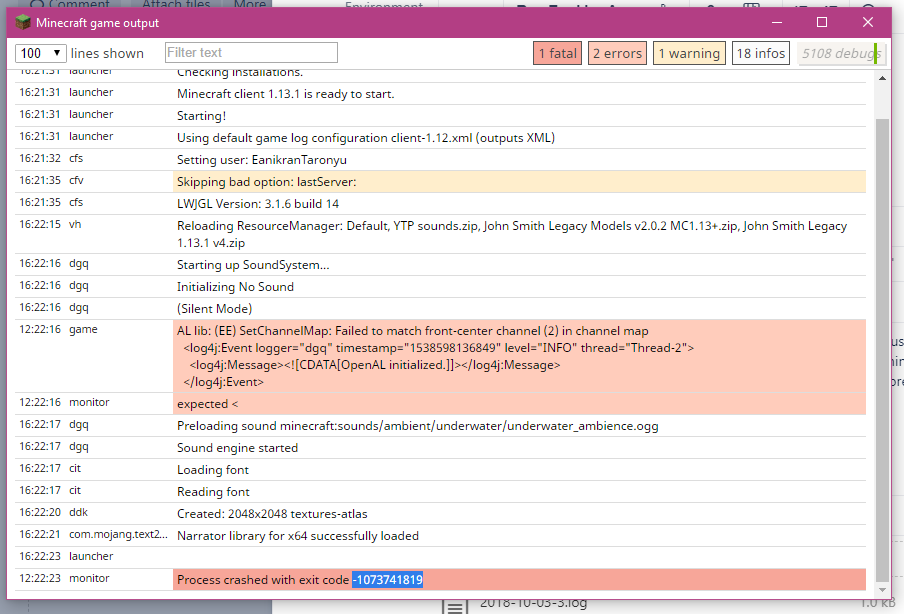904x614 pixels.
Task: Toggle the 18 infos filter
Action: point(761,54)
